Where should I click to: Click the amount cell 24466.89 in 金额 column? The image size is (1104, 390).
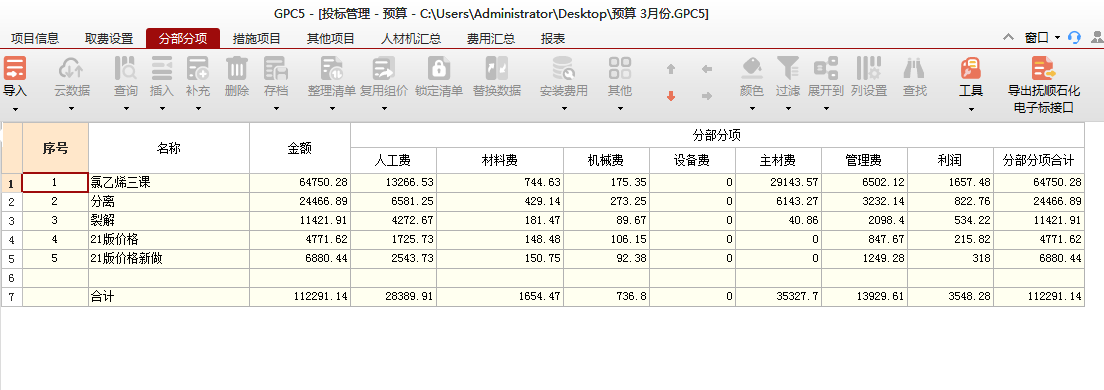click(x=300, y=202)
